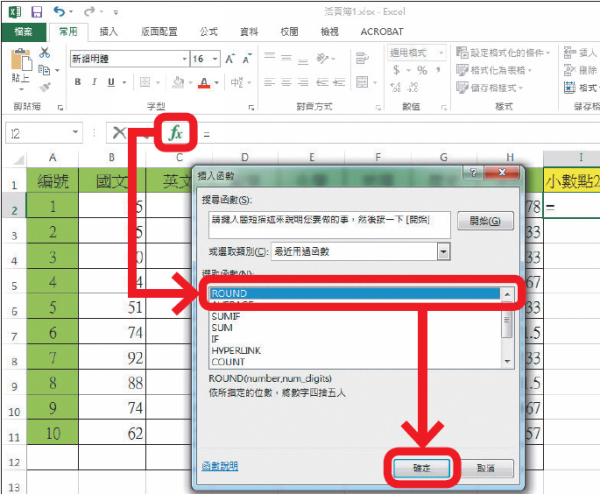Switch to the ACROBAT ribbon tab
Screen dimensions: 600x494
click(x=382, y=32)
